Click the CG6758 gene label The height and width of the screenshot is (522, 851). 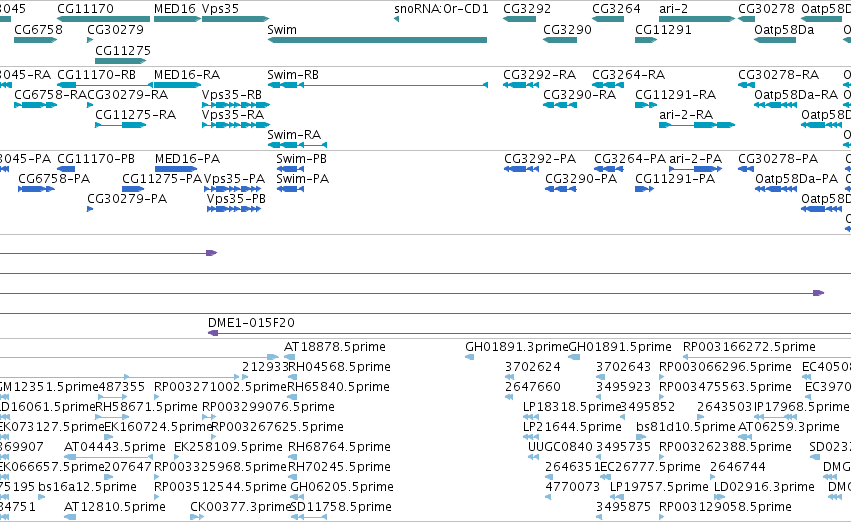tap(38, 29)
